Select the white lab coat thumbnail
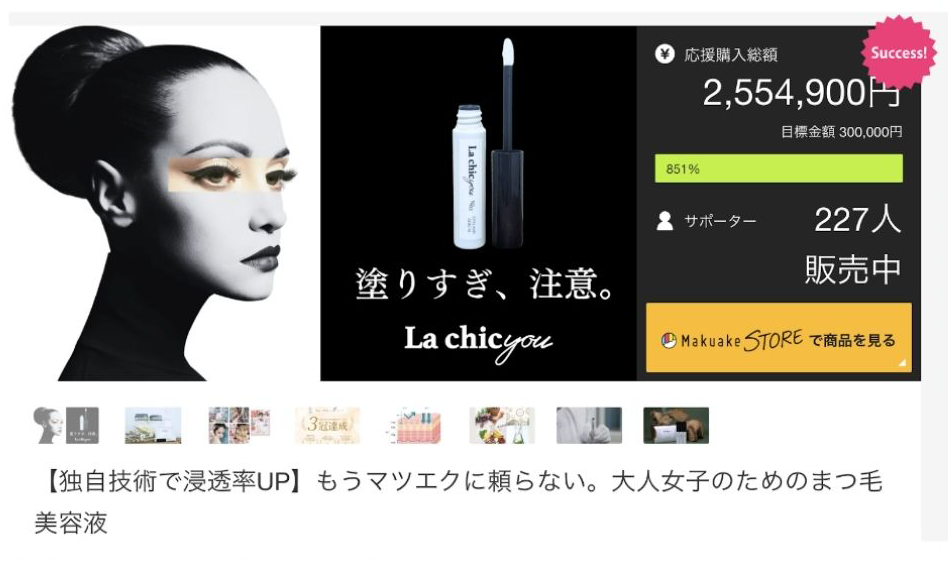The height and width of the screenshot is (561, 948). [589, 426]
